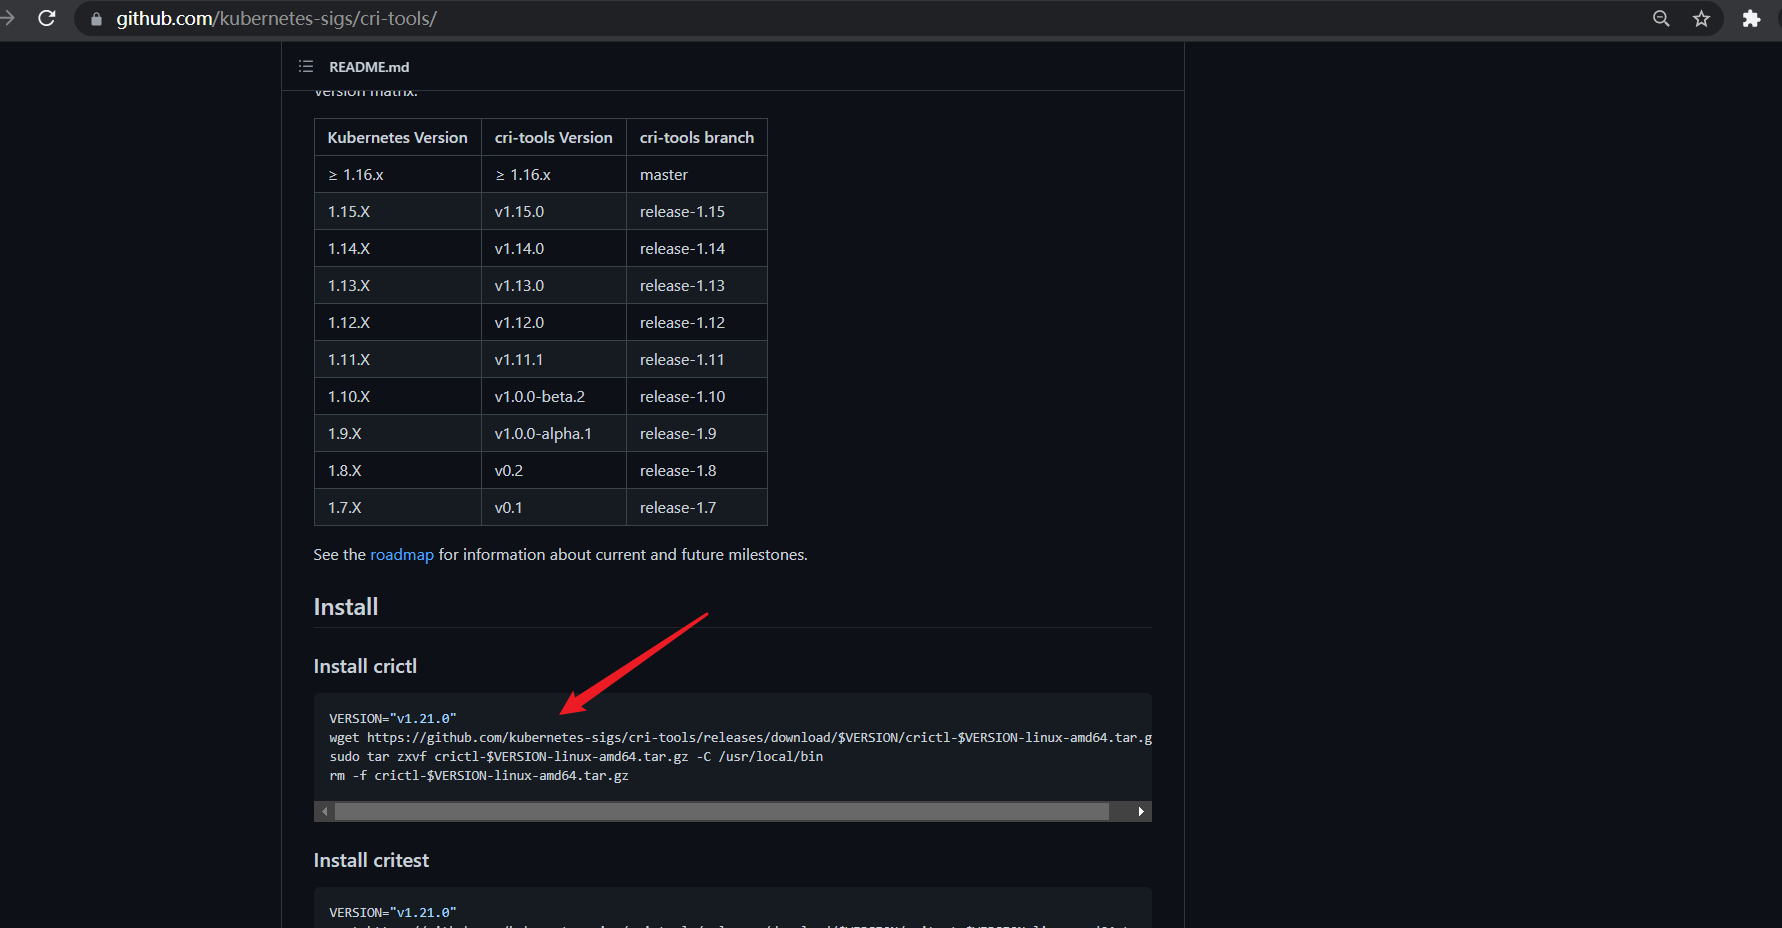Image resolution: width=1782 pixels, height=928 pixels.
Task: Click the Install section heading
Action: (x=346, y=607)
